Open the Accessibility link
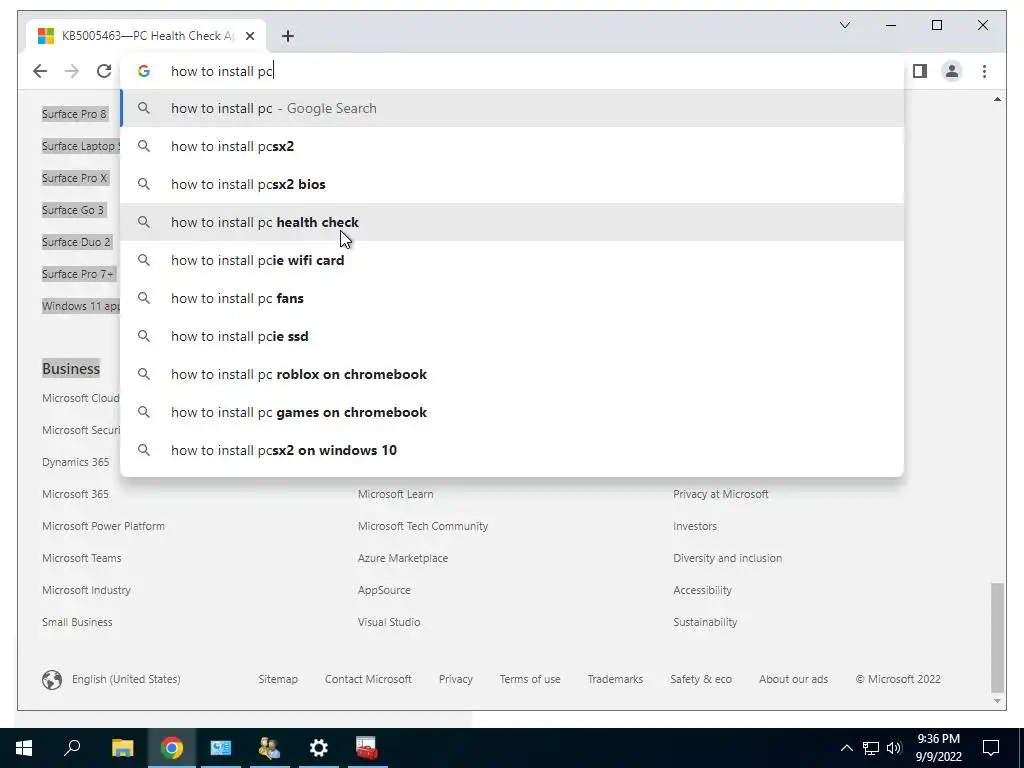 pyautogui.click(x=702, y=590)
